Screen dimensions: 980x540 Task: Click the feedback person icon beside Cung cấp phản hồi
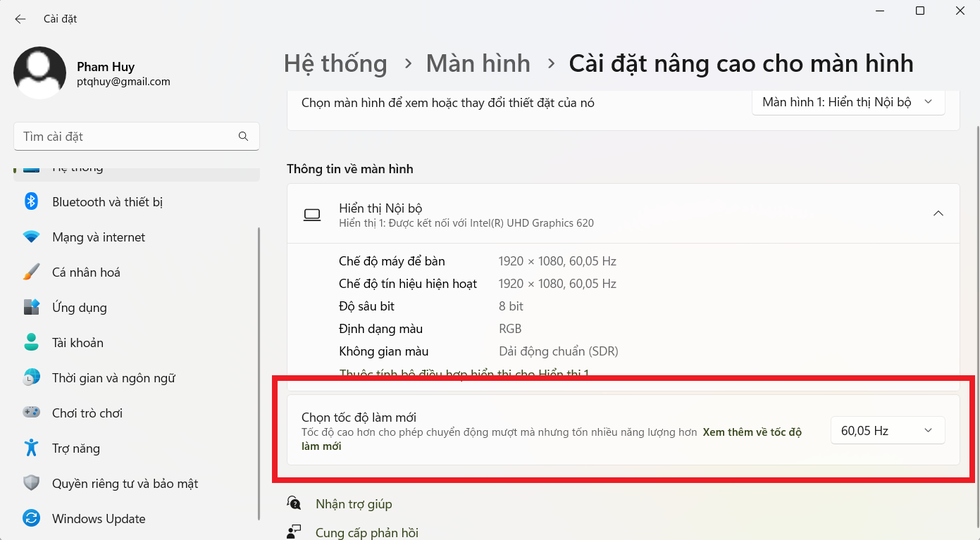[294, 532]
